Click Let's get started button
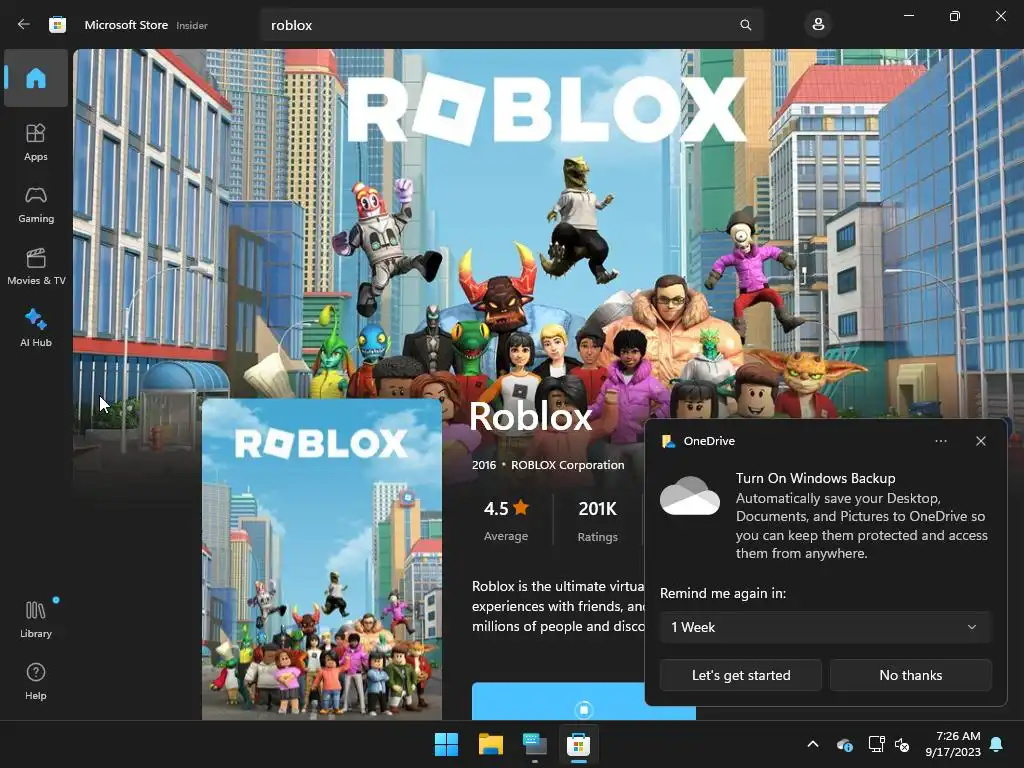 click(741, 675)
